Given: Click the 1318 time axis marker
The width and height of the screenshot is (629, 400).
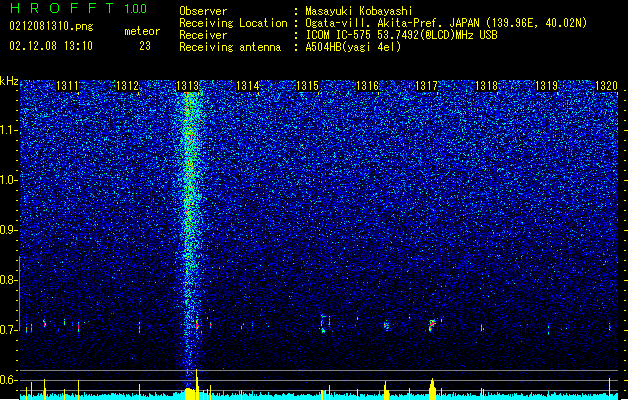Looking at the screenshot, I should 487,86.
